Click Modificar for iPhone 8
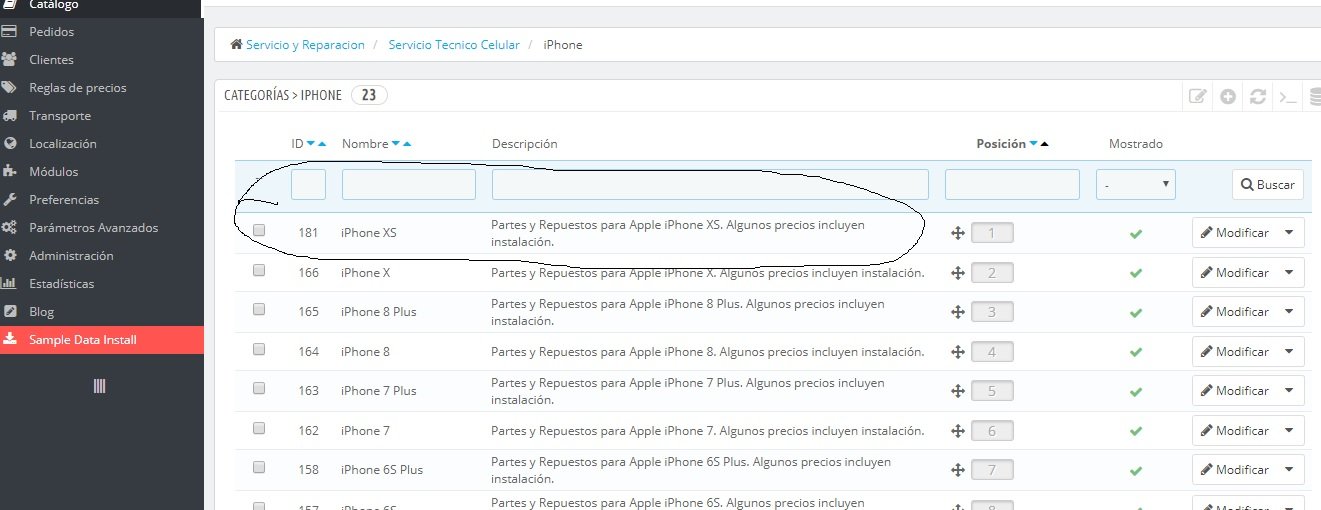This screenshot has height=510, width=1321. 1234,352
